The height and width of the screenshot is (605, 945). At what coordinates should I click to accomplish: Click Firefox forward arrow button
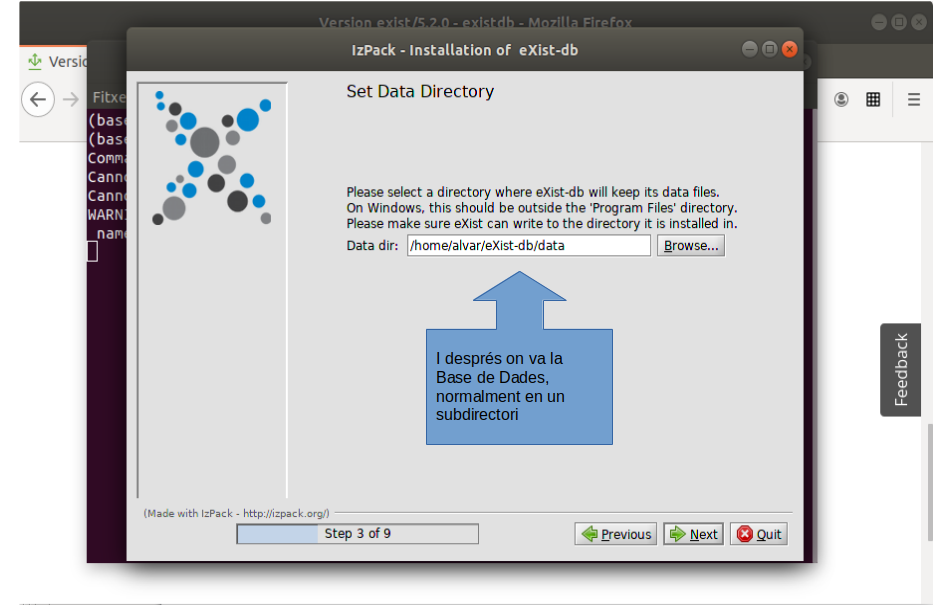tap(71, 99)
